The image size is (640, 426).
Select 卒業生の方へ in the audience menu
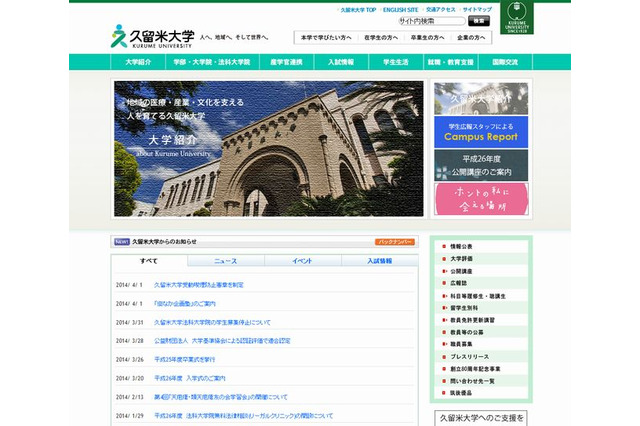point(427,38)
